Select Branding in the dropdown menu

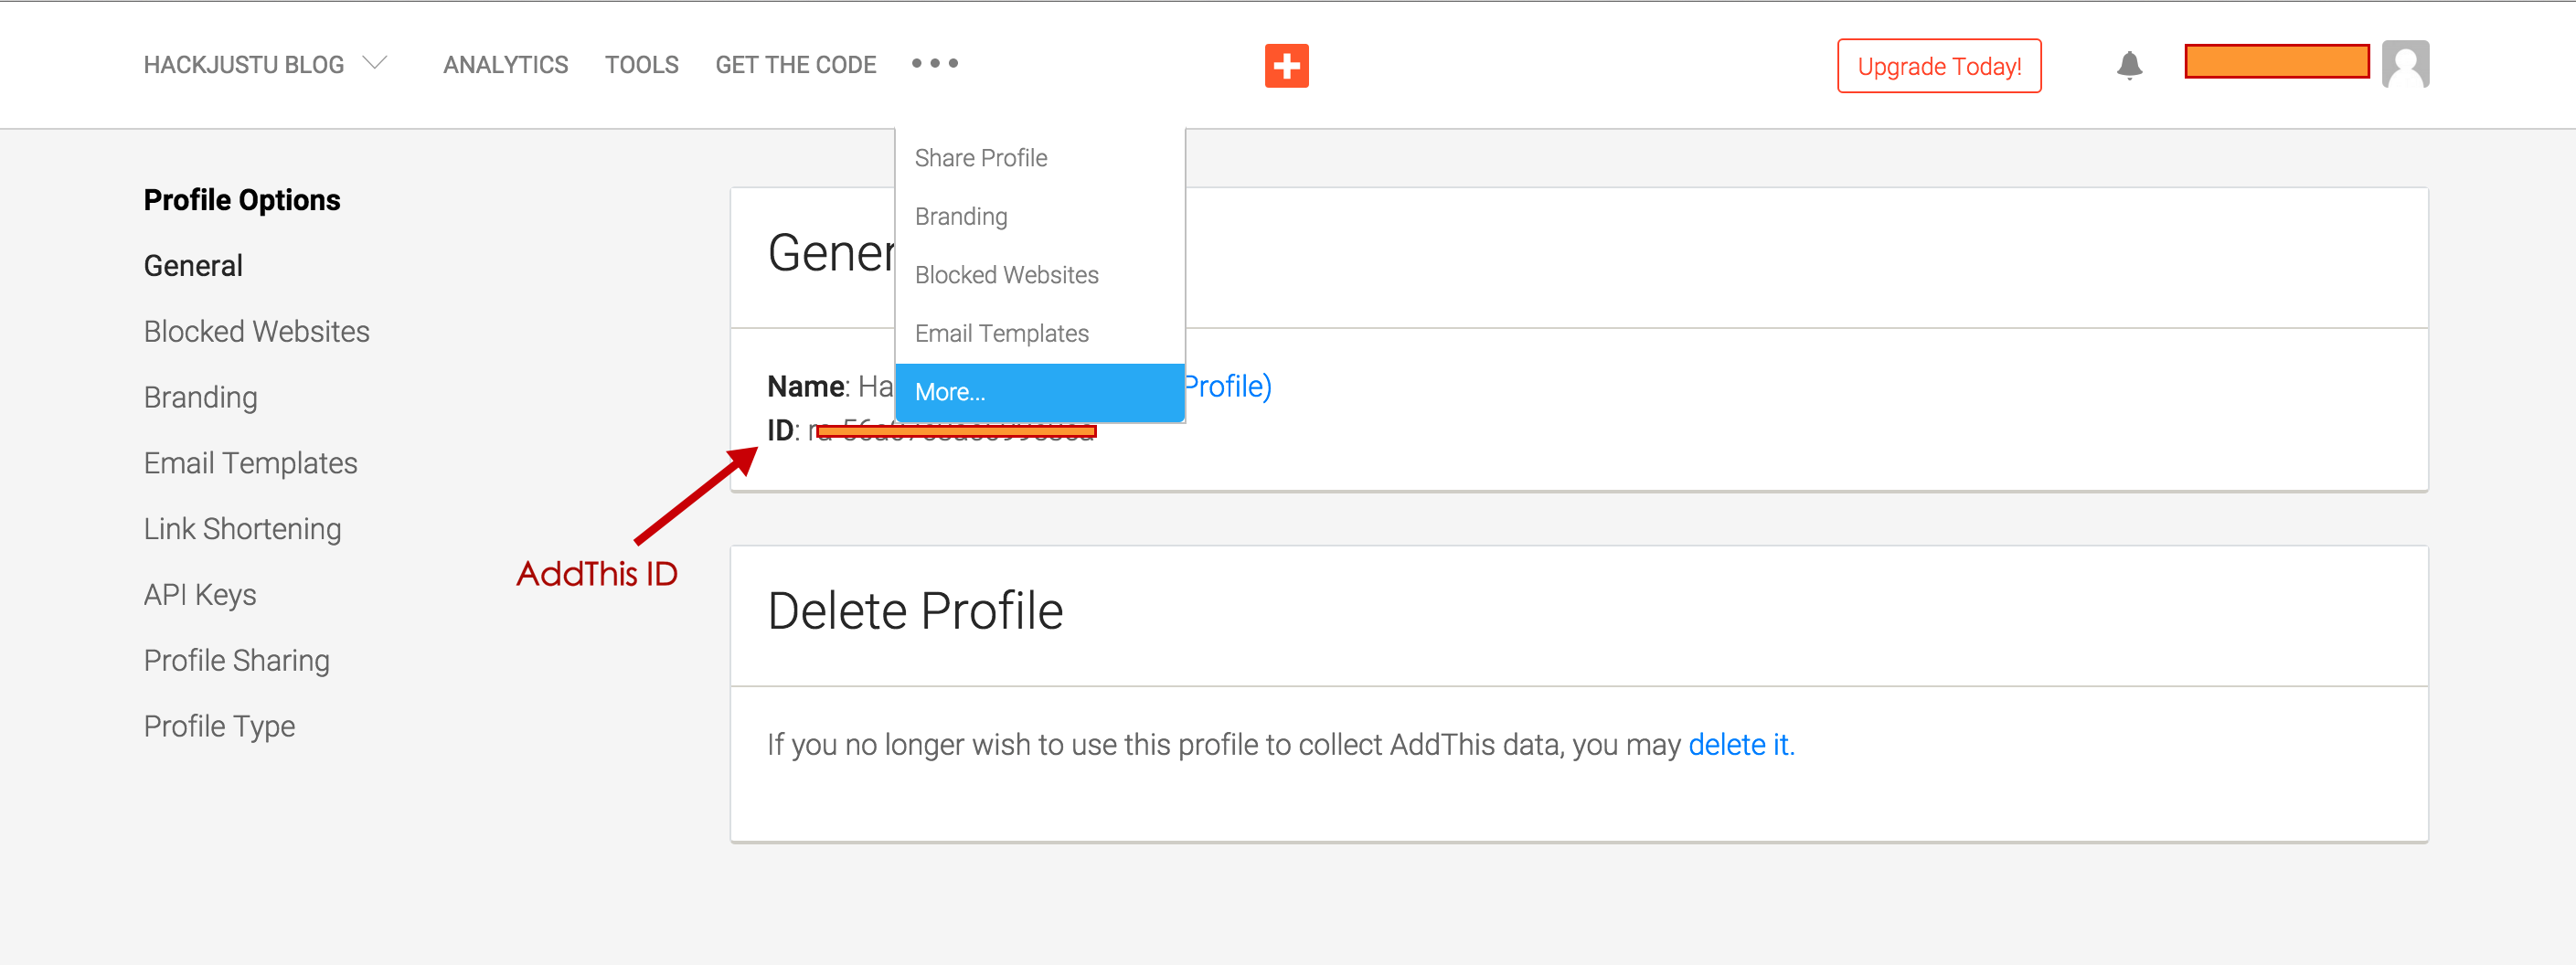point(1040,216)
